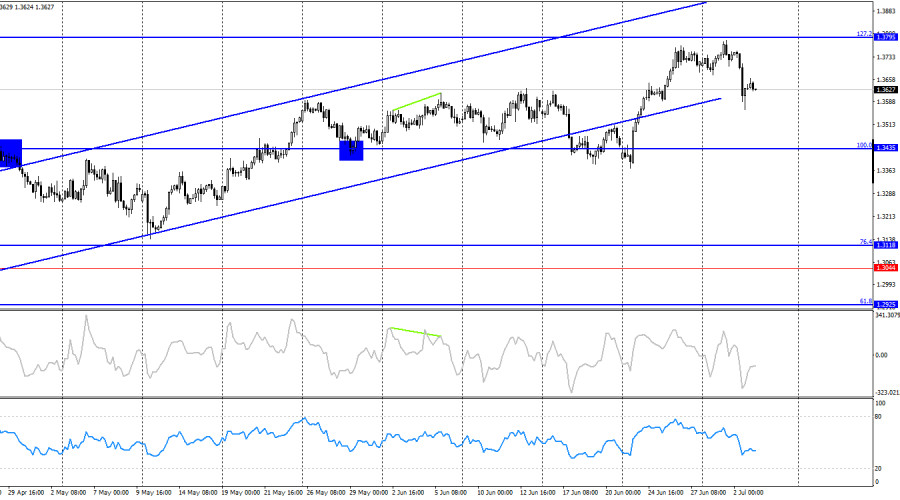This screenshot has width=900, height=500.
Task: Click the 1.2993 price scale value
Action: 886,284
